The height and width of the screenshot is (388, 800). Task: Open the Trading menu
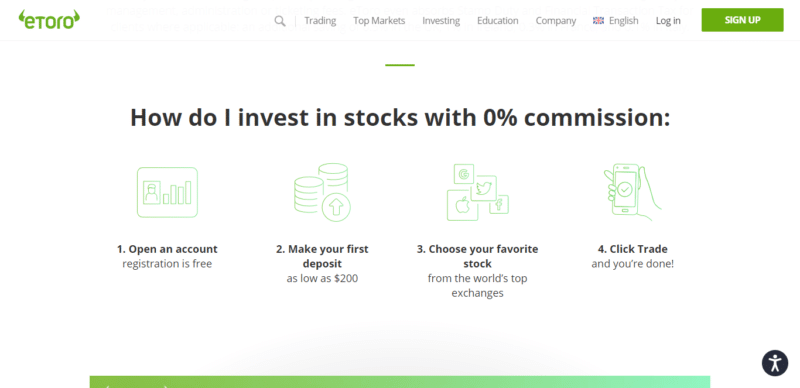[x=320, y=20]
